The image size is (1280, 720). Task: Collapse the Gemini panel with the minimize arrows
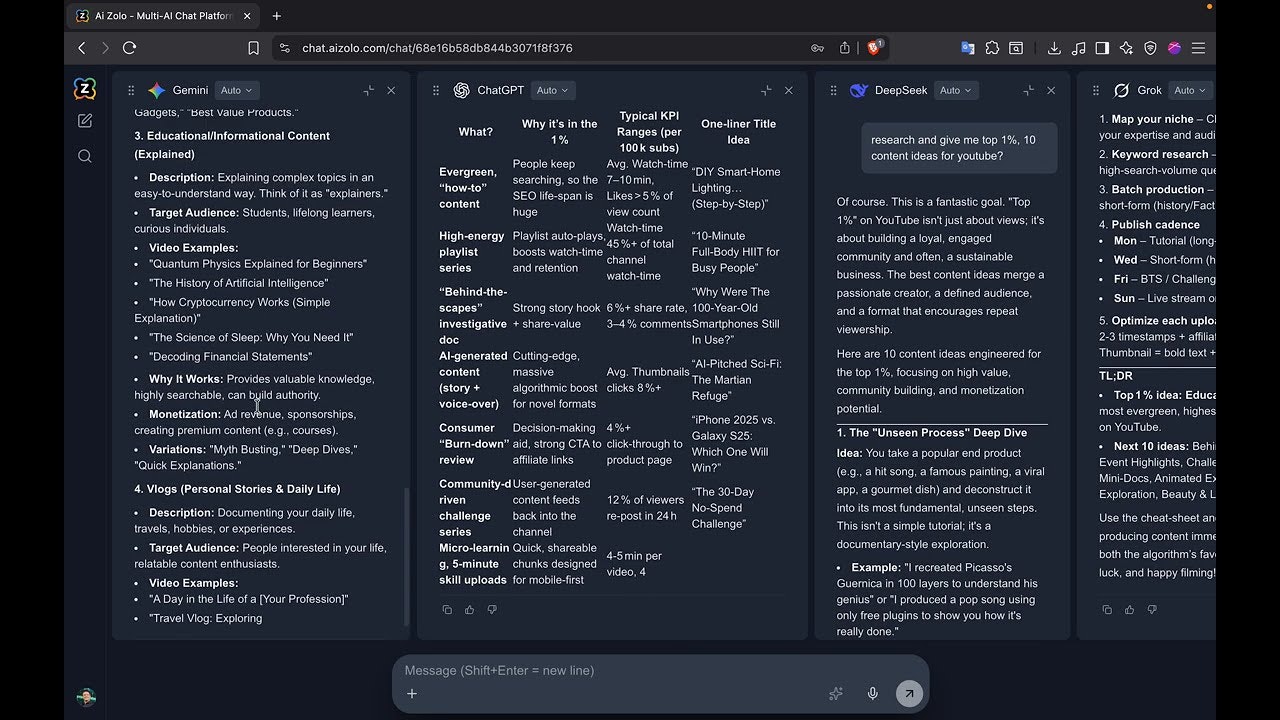pyautogui.click(x=369, y=90)
